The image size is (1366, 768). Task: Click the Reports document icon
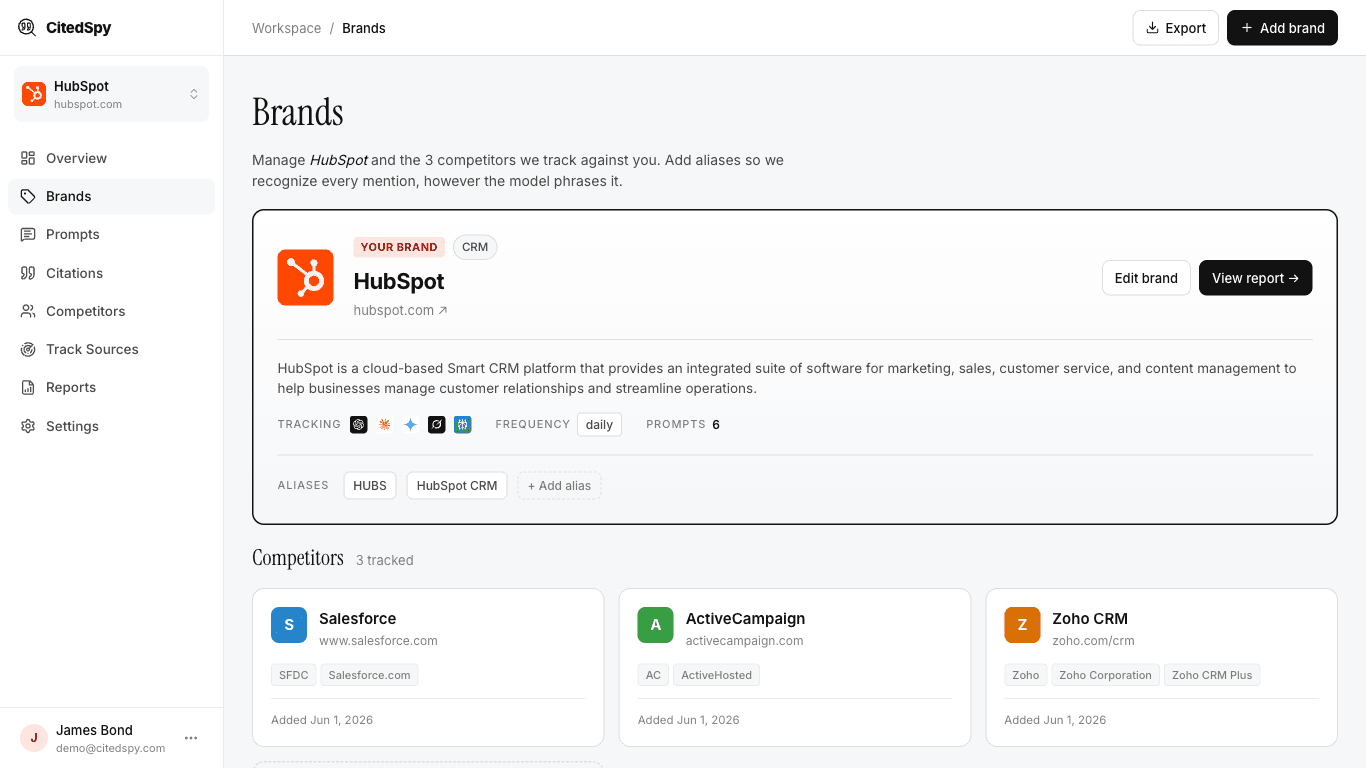tap(28, 387)
